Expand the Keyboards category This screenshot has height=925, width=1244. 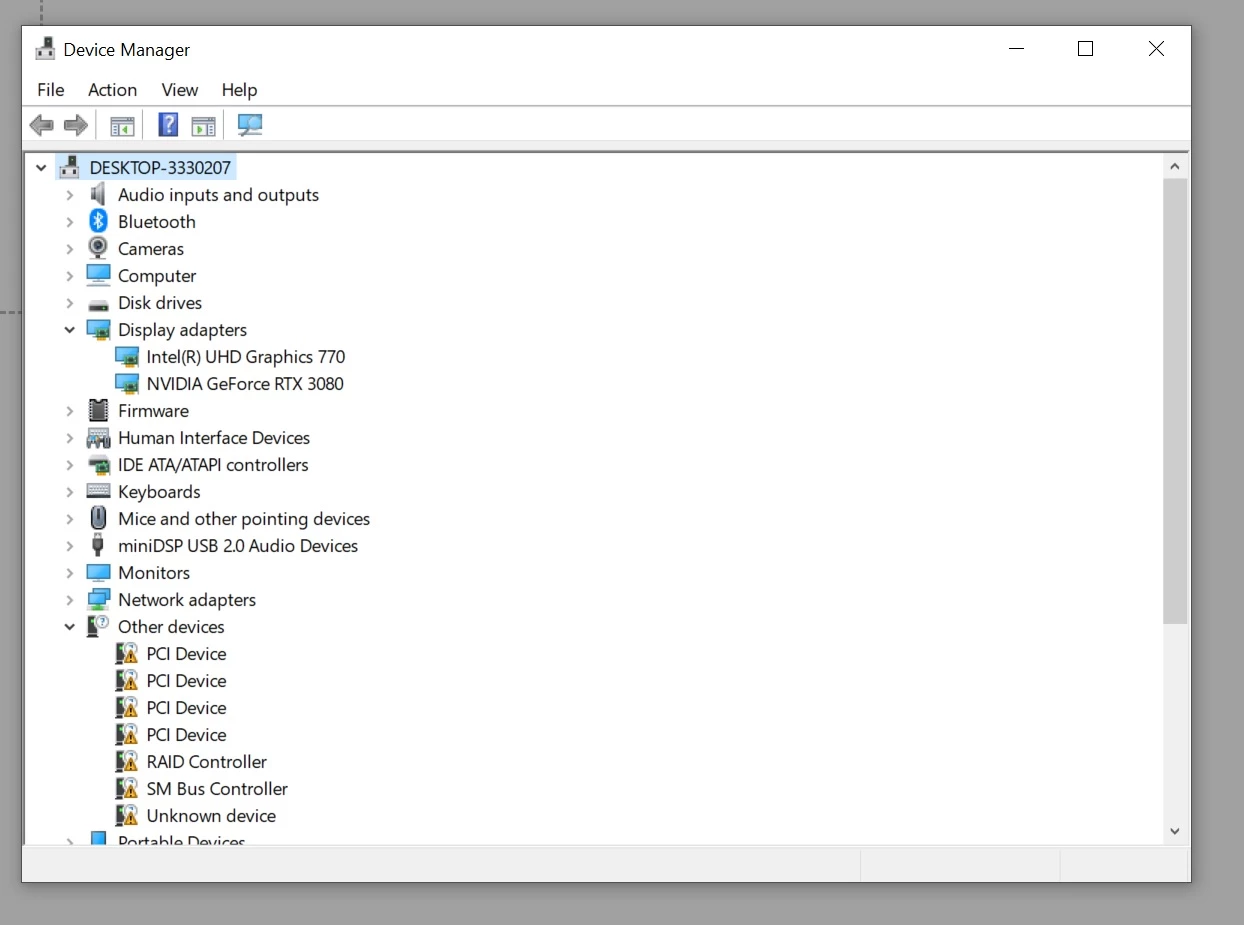(x=70, y=492)
